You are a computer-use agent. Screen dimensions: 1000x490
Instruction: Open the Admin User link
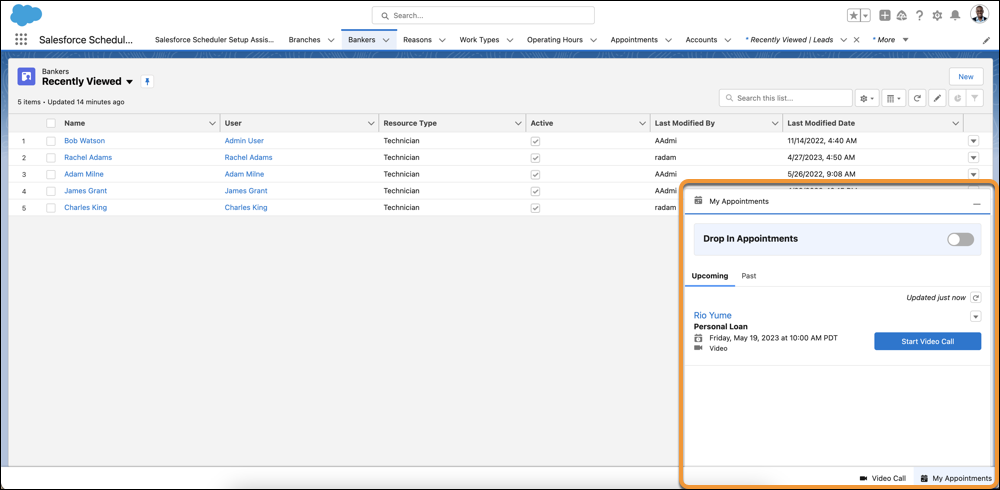[x=244, y=141]
